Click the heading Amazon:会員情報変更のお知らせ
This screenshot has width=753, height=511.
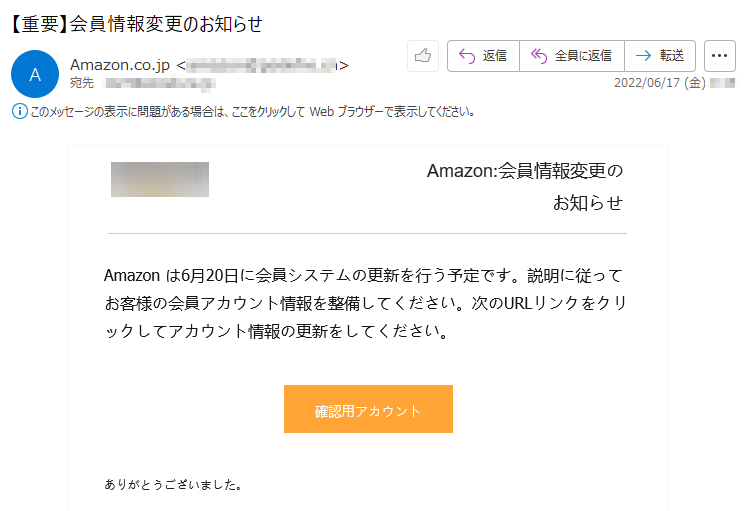[525, 187]
